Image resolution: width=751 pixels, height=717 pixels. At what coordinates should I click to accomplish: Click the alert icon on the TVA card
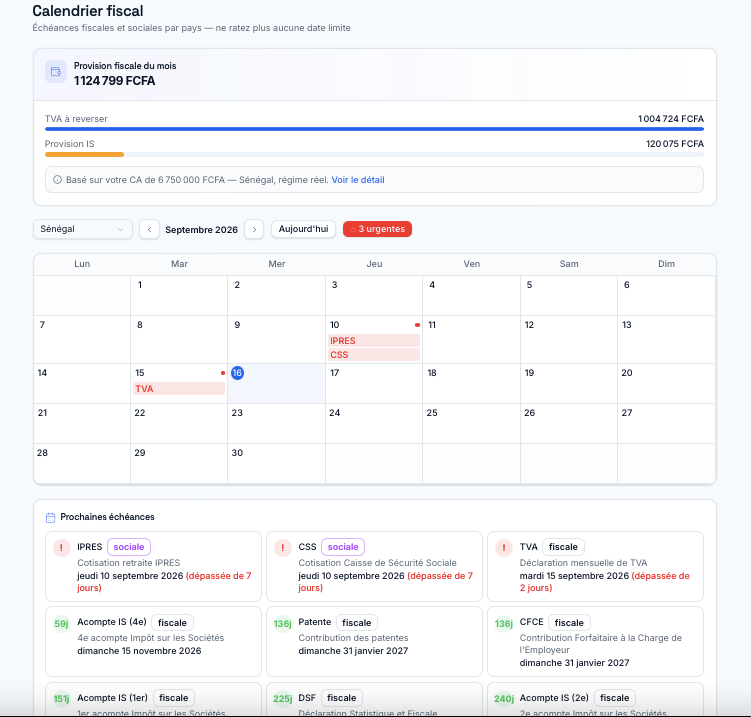pos(504,547)
